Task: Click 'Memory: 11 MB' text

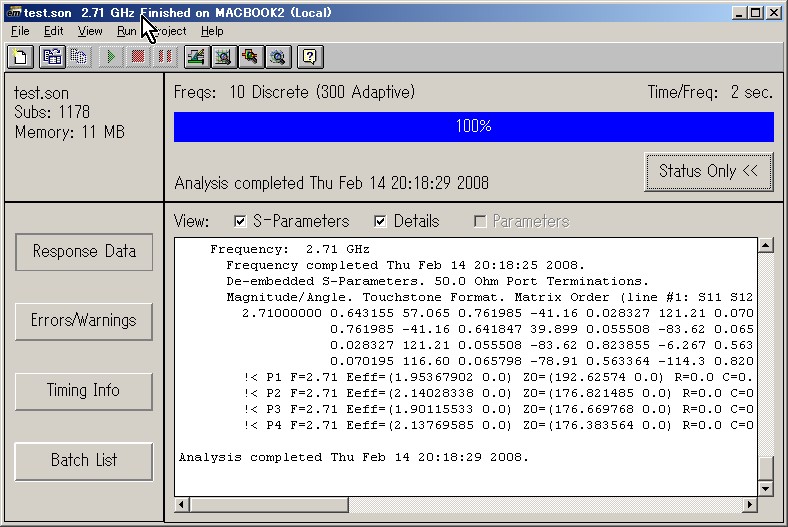Action: [69, 132]
